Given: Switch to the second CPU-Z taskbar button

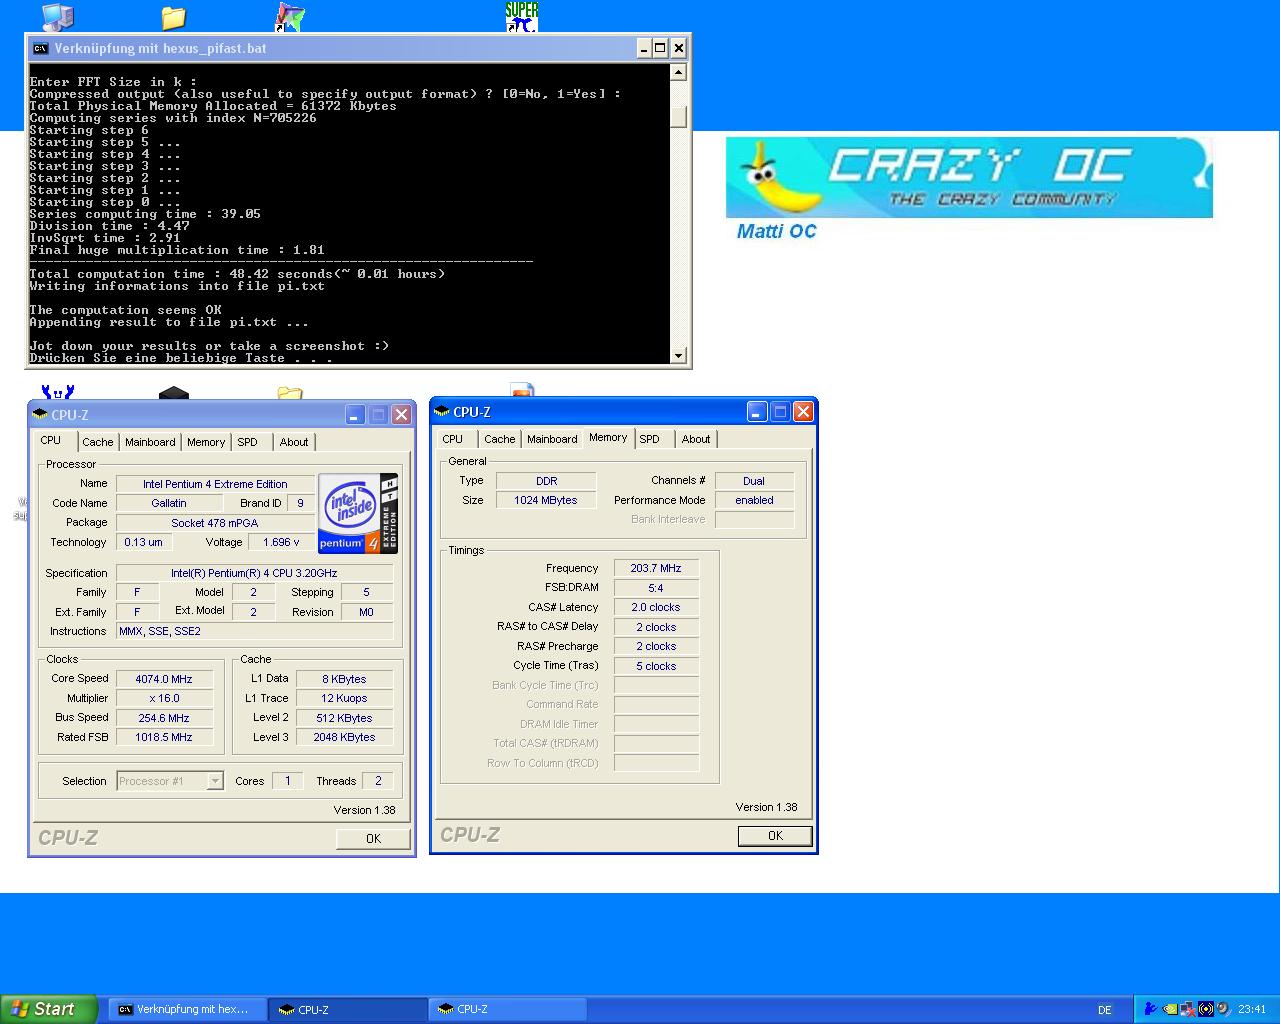Looking at the screenshot, I should 507,1009.
